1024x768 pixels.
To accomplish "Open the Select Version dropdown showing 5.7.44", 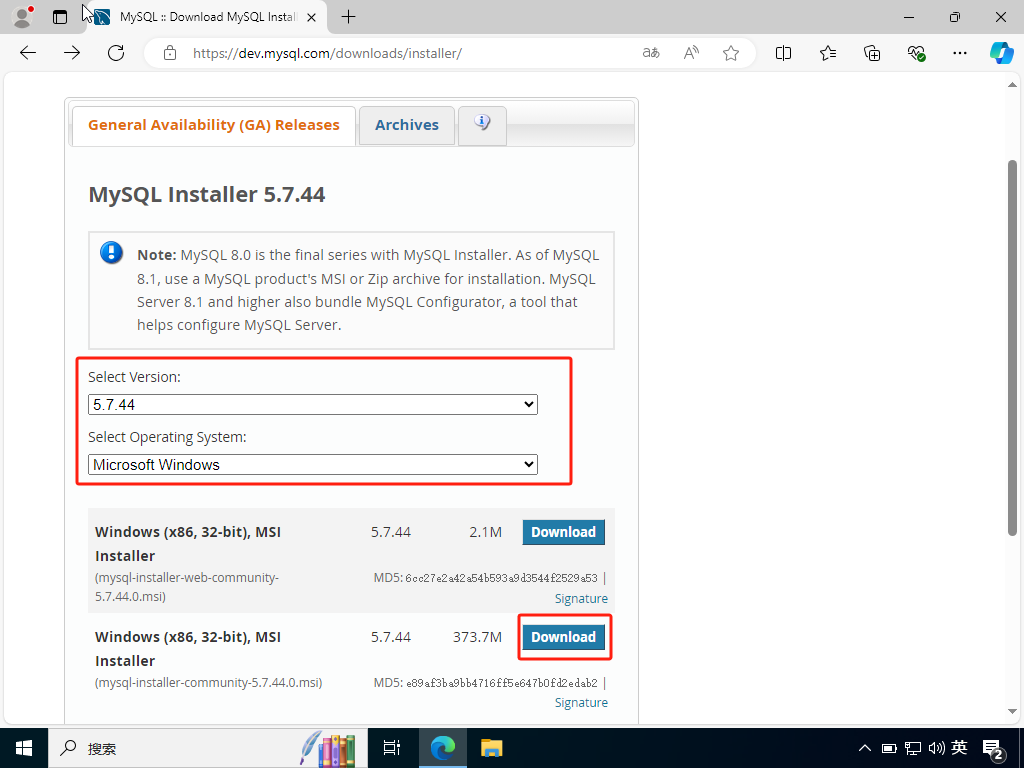I will tap(313, 405).
